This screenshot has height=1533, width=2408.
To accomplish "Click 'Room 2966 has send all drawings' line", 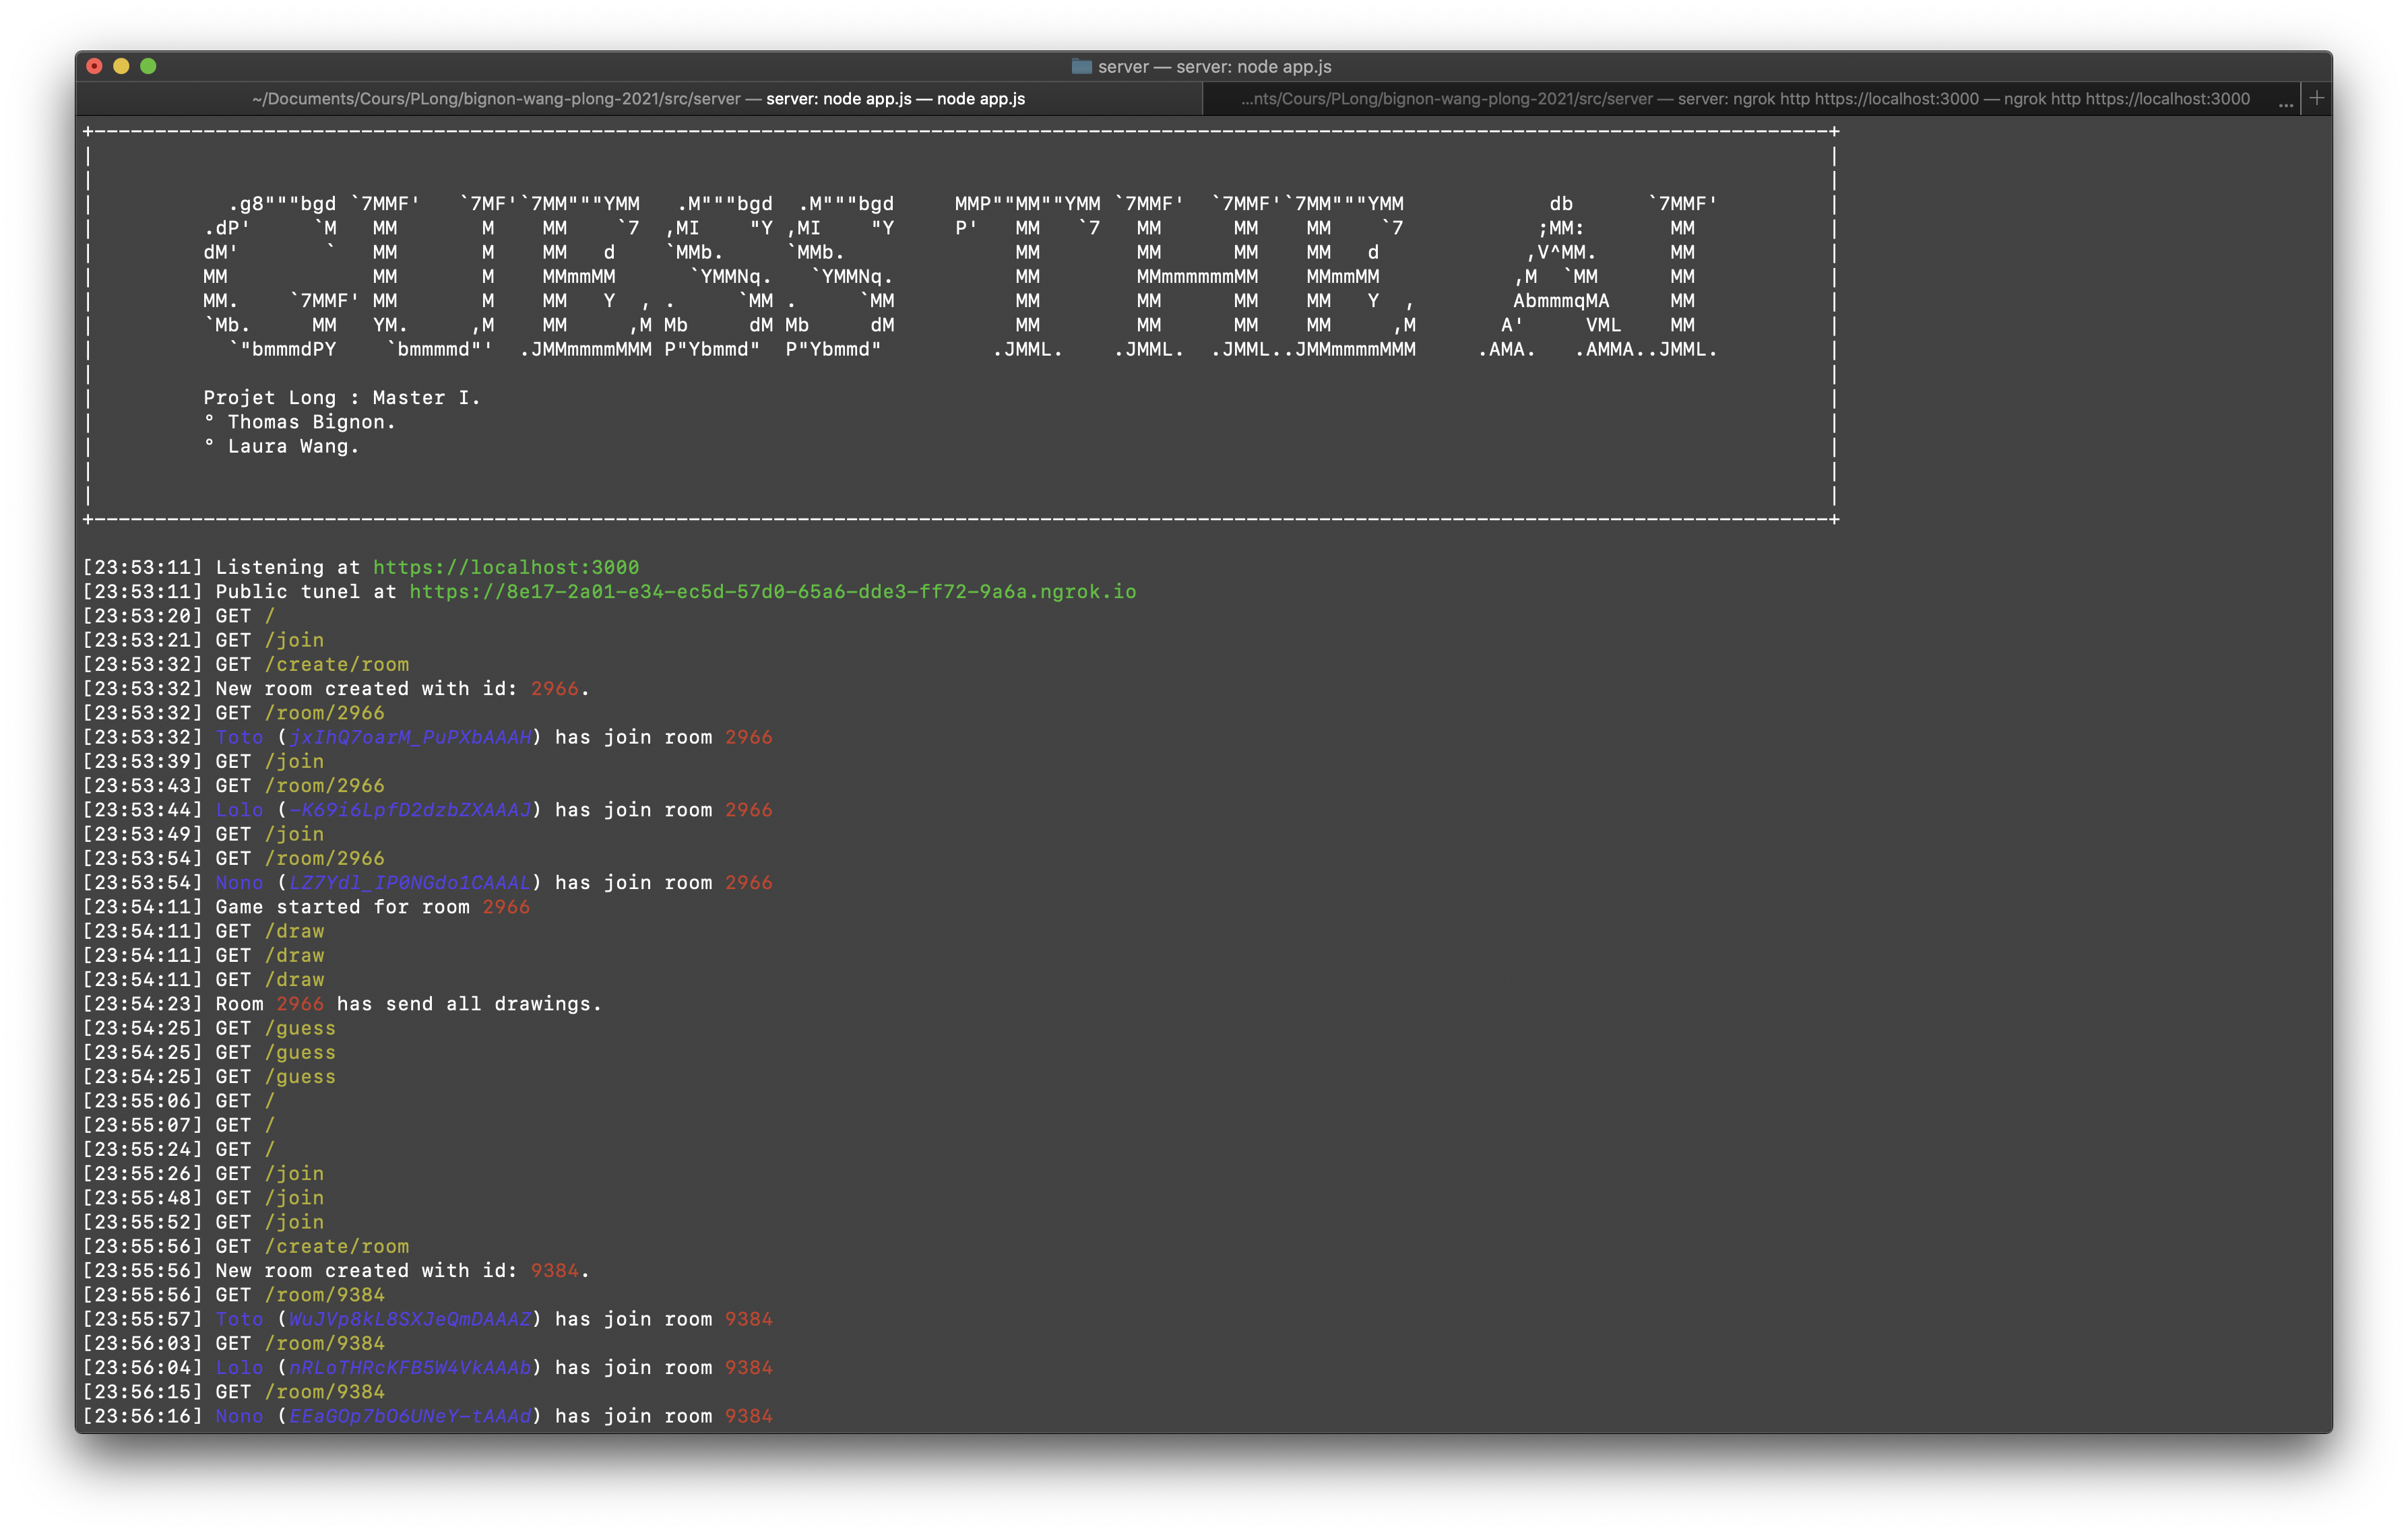I will click(x=408, y=1004).
